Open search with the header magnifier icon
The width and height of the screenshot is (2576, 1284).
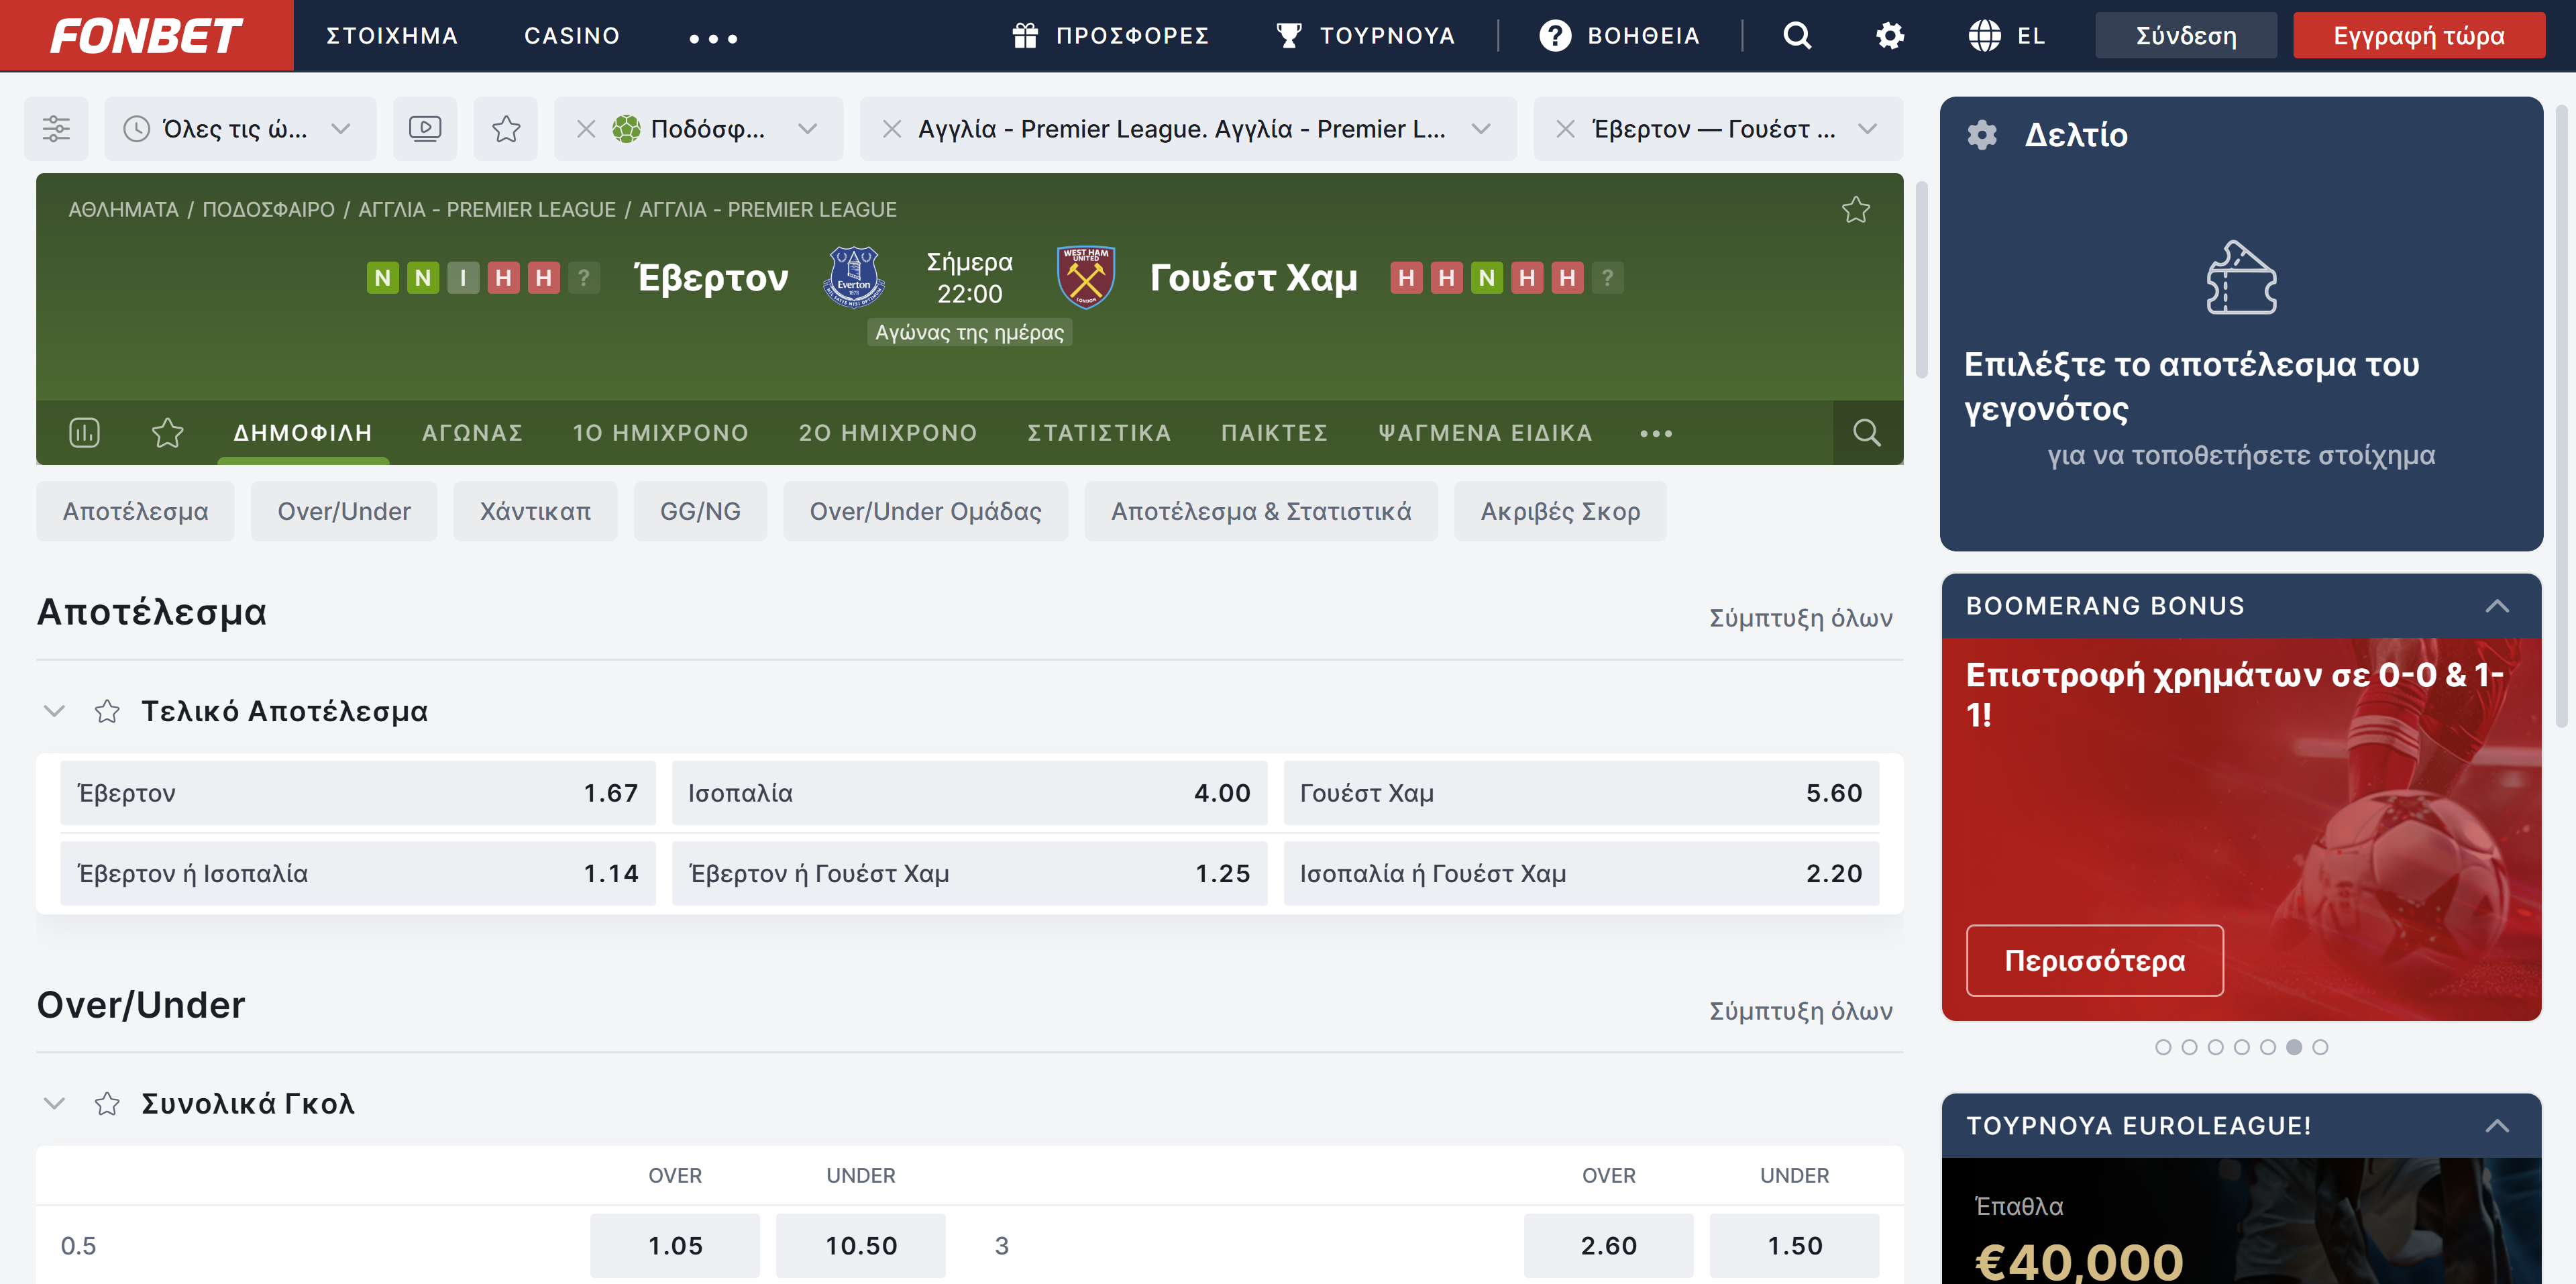(1797, 36)
